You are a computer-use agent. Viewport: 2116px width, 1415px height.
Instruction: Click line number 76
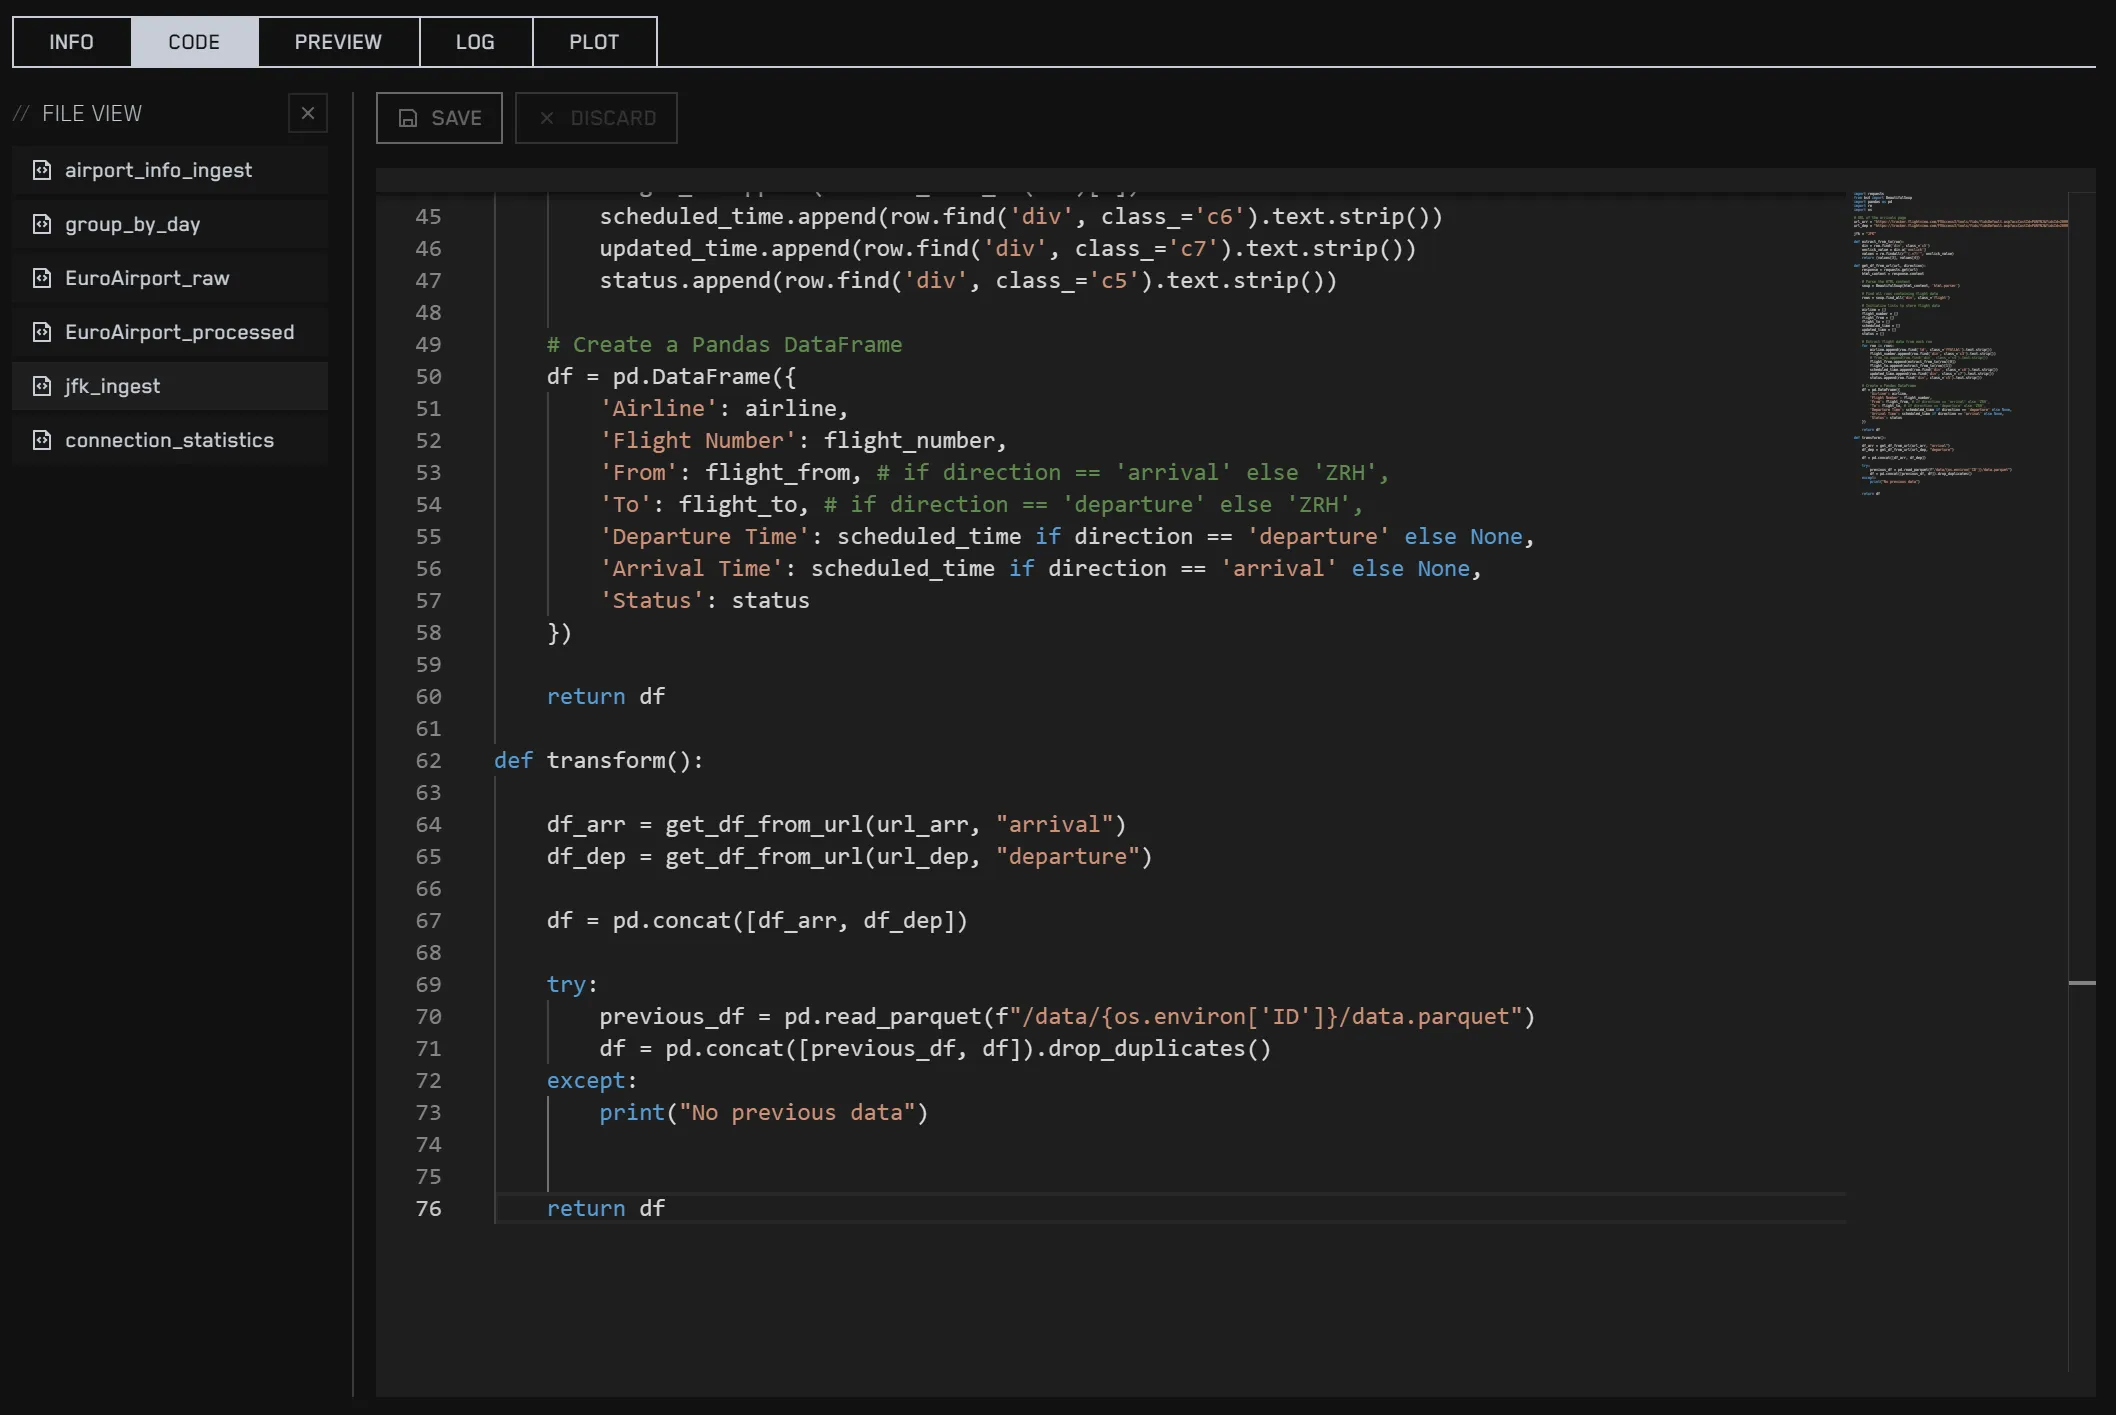pos(428,1208)
